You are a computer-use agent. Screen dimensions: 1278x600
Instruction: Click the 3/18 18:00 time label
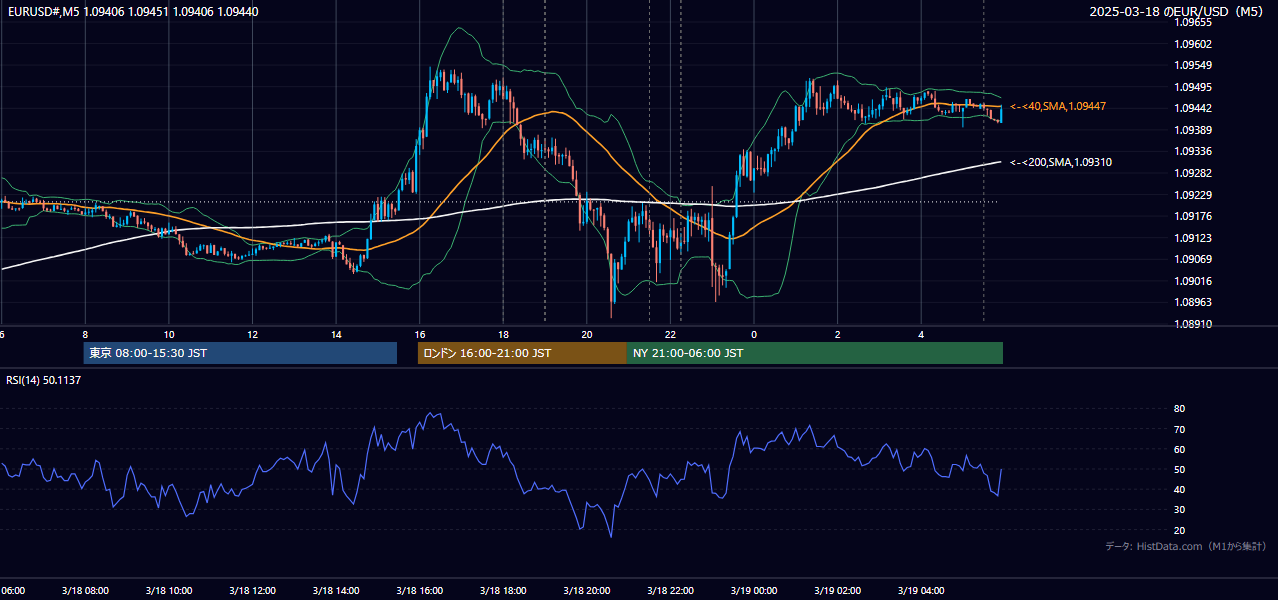coord(503,590)
